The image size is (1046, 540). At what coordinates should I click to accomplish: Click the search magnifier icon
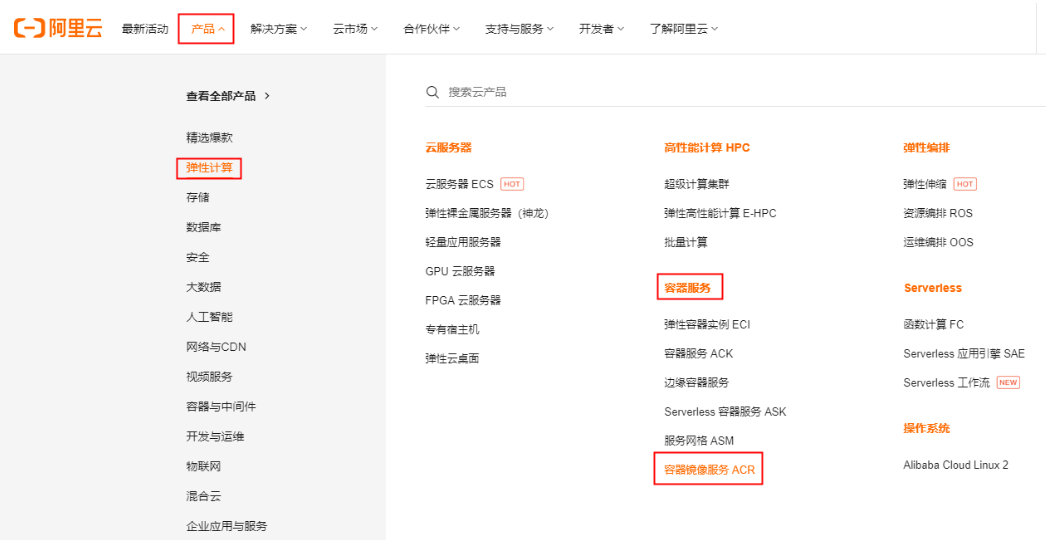click(x=432, y=92)
